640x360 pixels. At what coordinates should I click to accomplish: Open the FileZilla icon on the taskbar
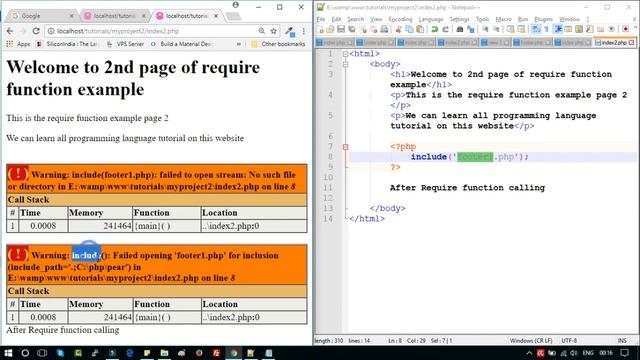(x=216, y=353)
